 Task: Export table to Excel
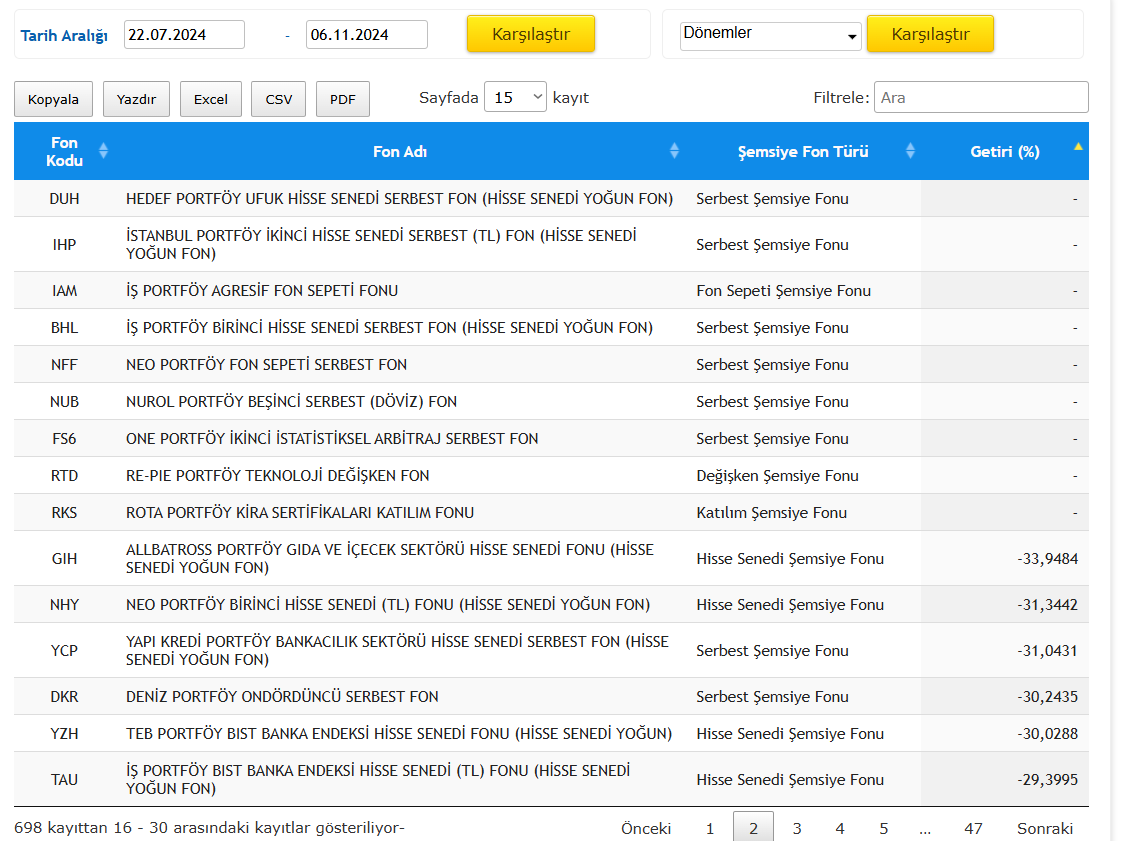(x=211, y=99)
